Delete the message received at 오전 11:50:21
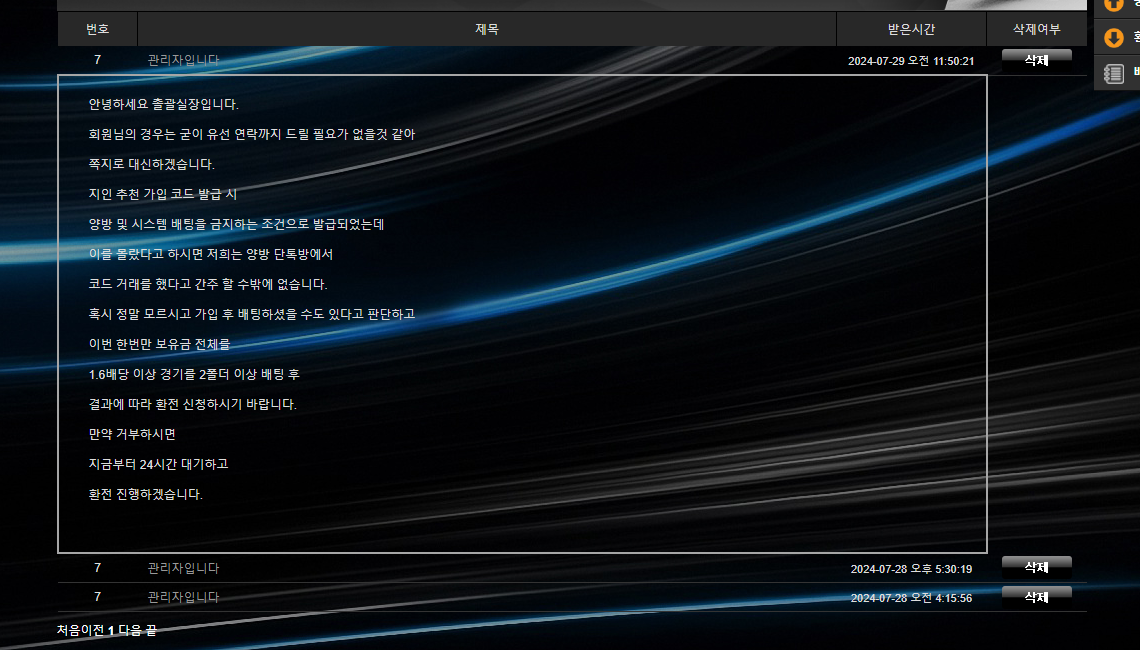 tap(1036, 60)
